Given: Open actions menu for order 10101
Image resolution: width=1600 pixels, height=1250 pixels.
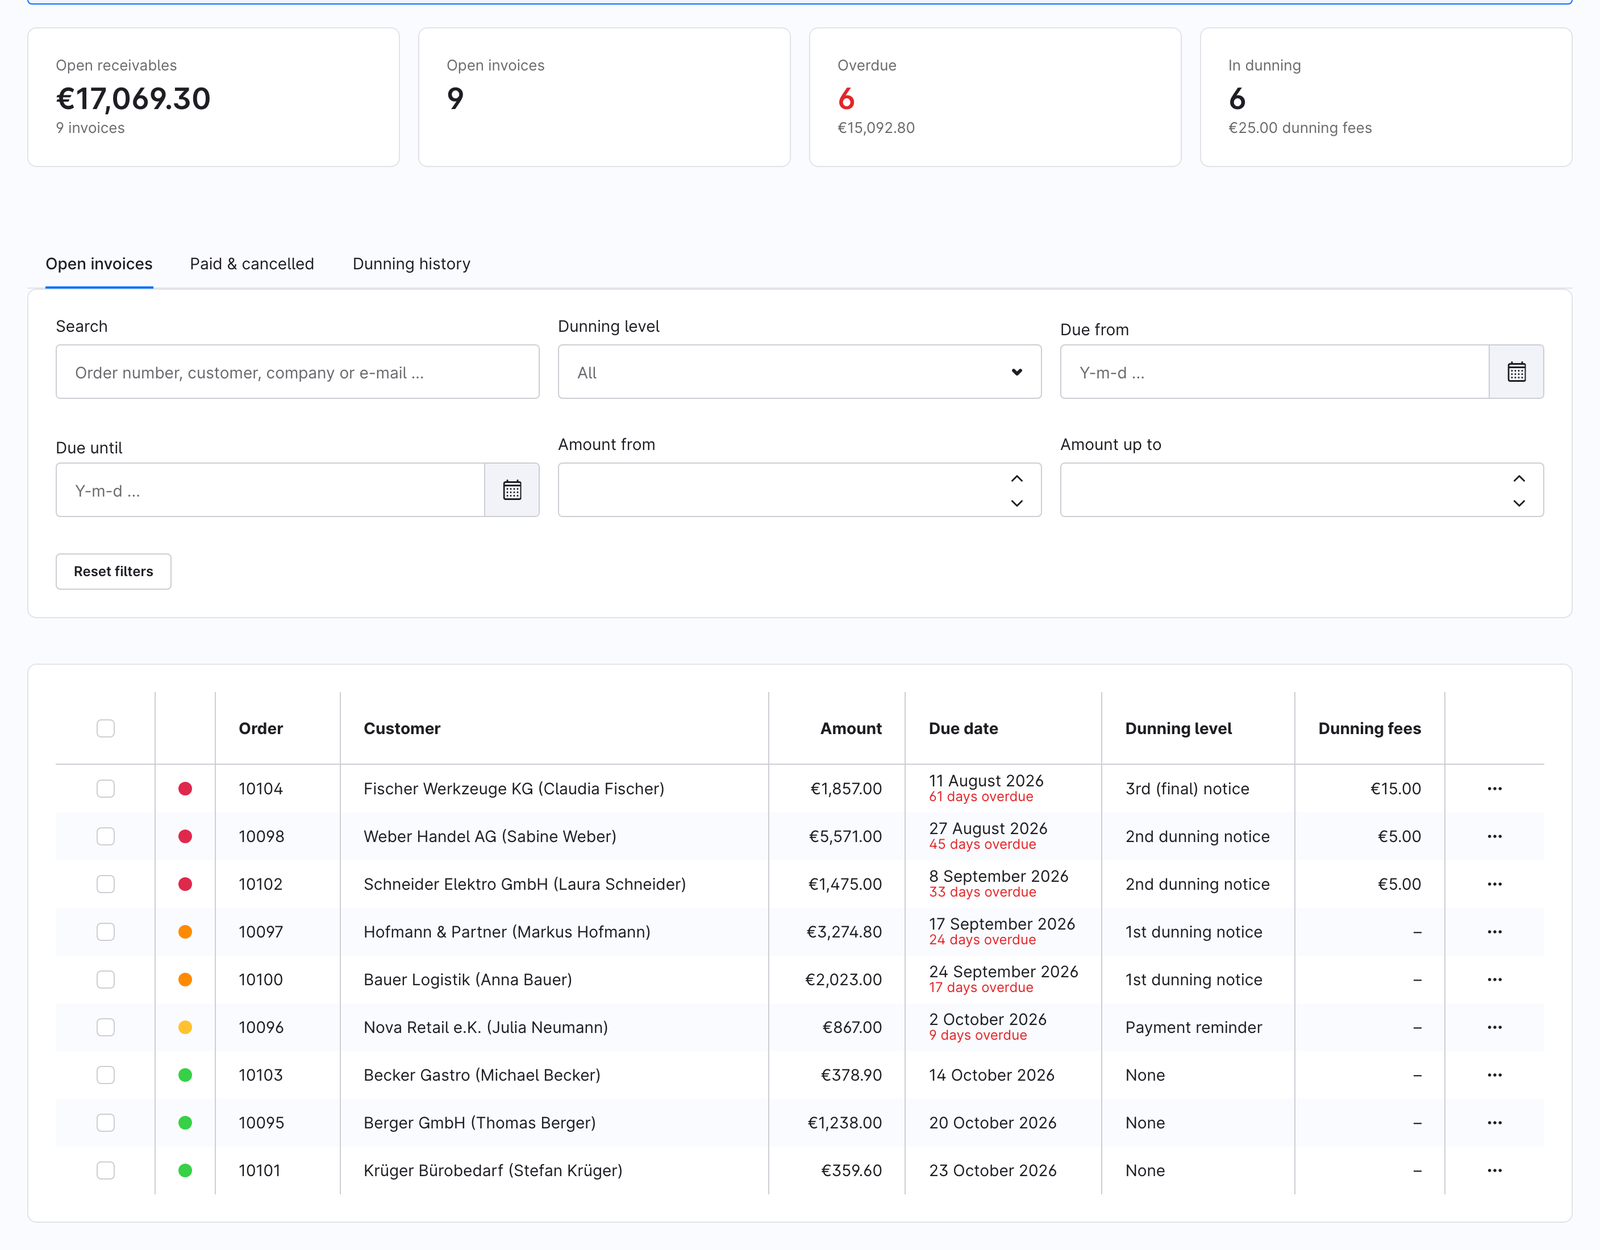Looking at the screenshot, I should [1494, 1171].
